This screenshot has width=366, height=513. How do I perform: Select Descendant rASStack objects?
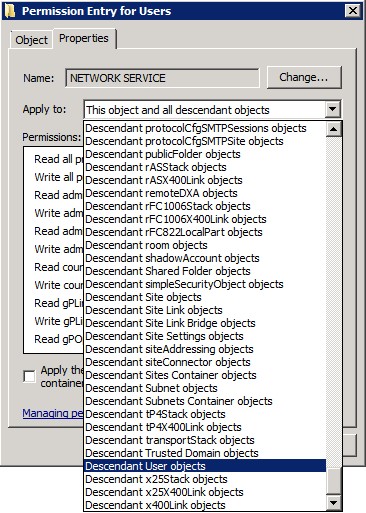205,167
